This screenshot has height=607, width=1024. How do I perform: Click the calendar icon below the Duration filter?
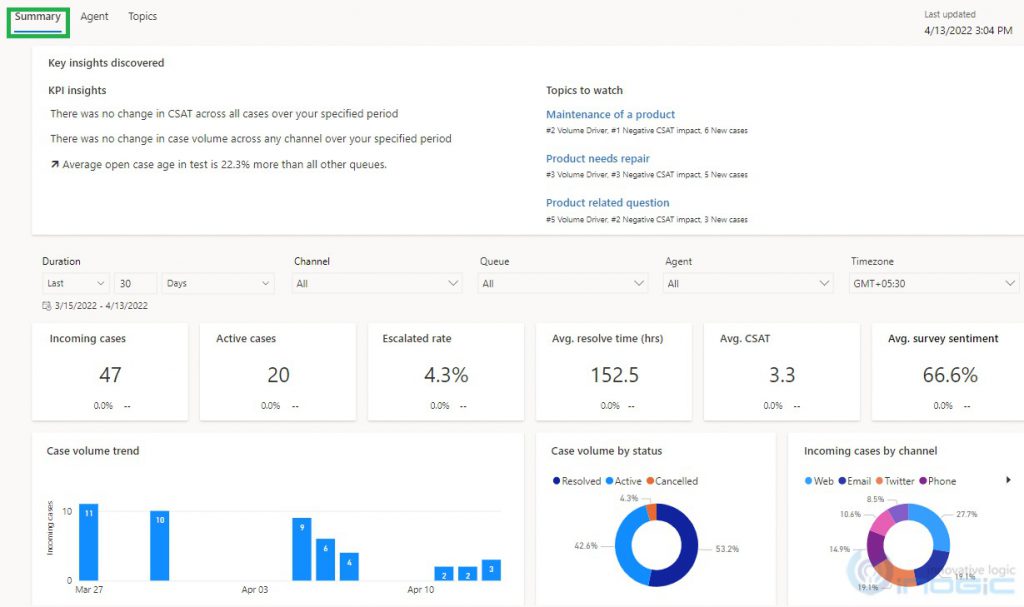pyautogui.click(x=44, y=304)
